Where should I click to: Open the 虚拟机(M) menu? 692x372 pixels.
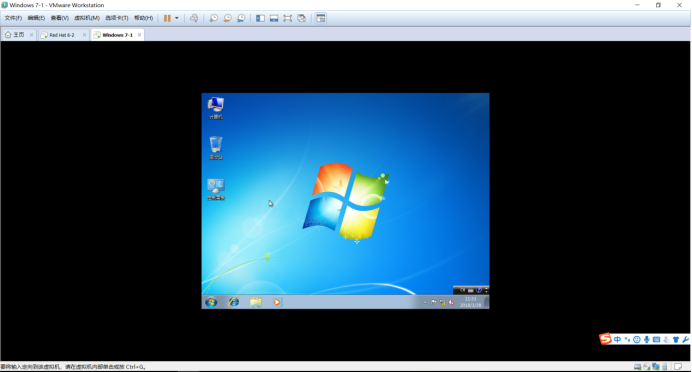click(87, 18)
